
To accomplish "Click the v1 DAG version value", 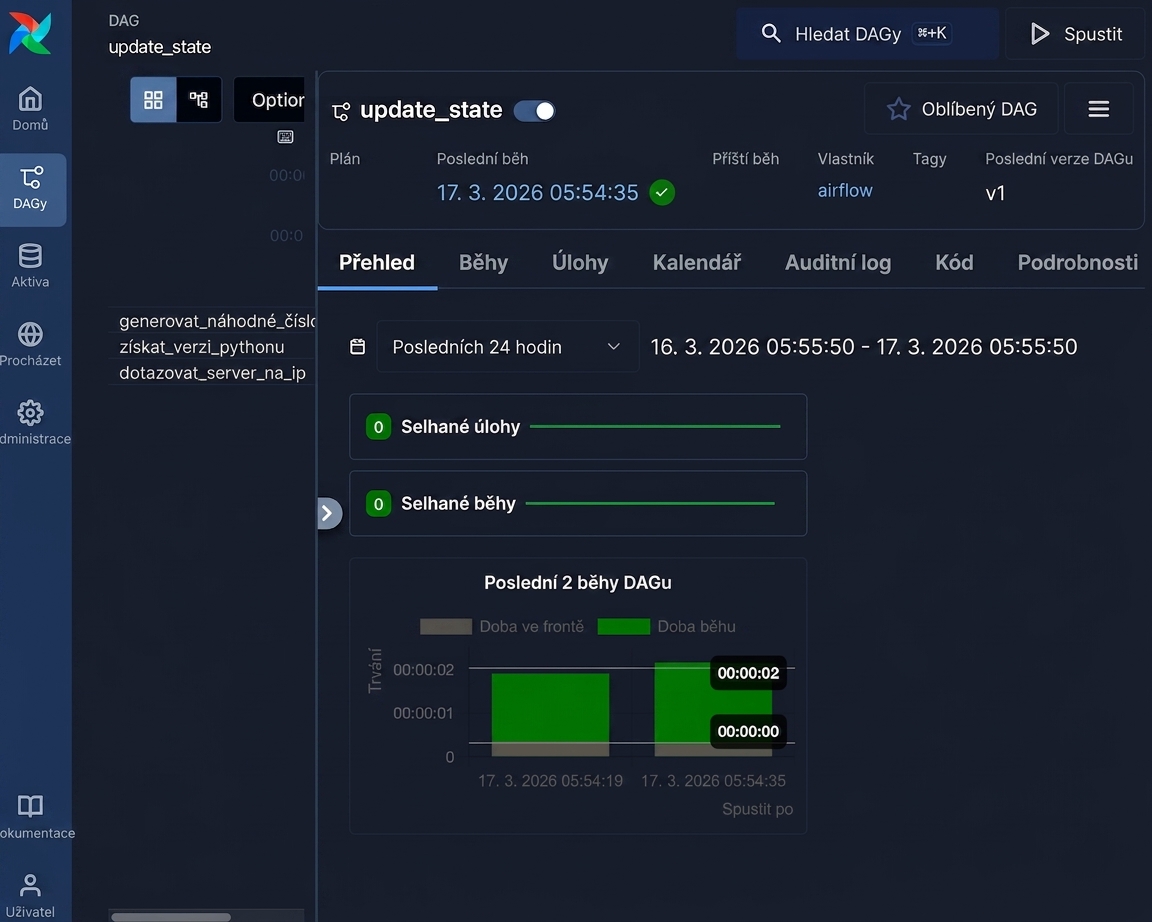I will pos(995,193).
